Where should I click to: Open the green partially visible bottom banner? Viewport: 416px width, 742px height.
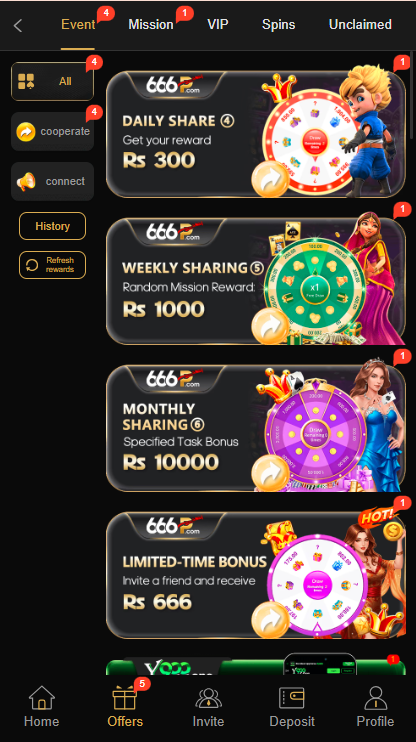(256, 666)
